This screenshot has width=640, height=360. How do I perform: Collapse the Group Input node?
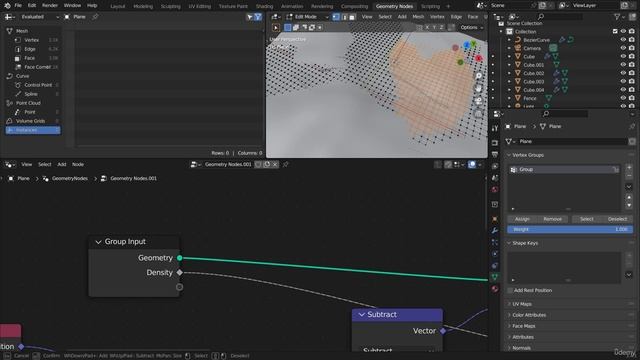coord(98,242)
